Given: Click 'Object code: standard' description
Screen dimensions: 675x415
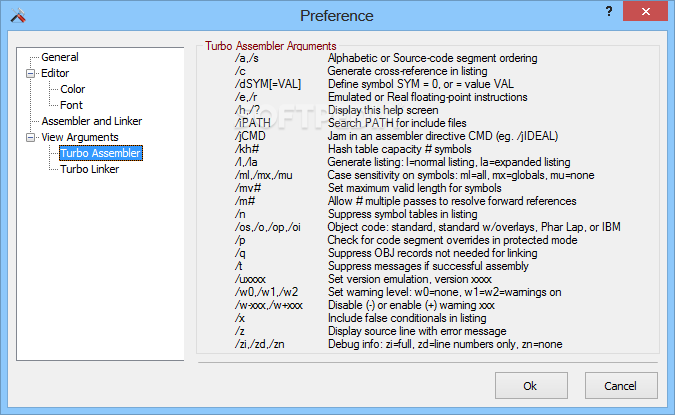Looking at the screenshot, I should pyautogui.click(x=474, y=227).
